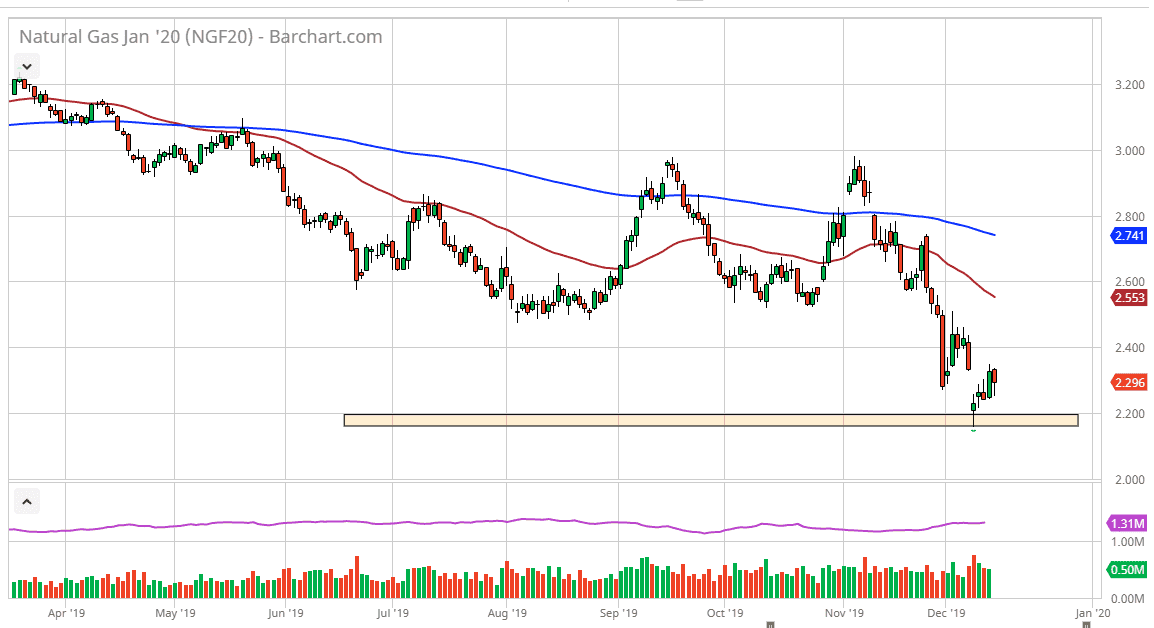Screen dimensions: 1154x628
Task: Click the Aug '19 date axis label
Action: [x=507, y=613]
